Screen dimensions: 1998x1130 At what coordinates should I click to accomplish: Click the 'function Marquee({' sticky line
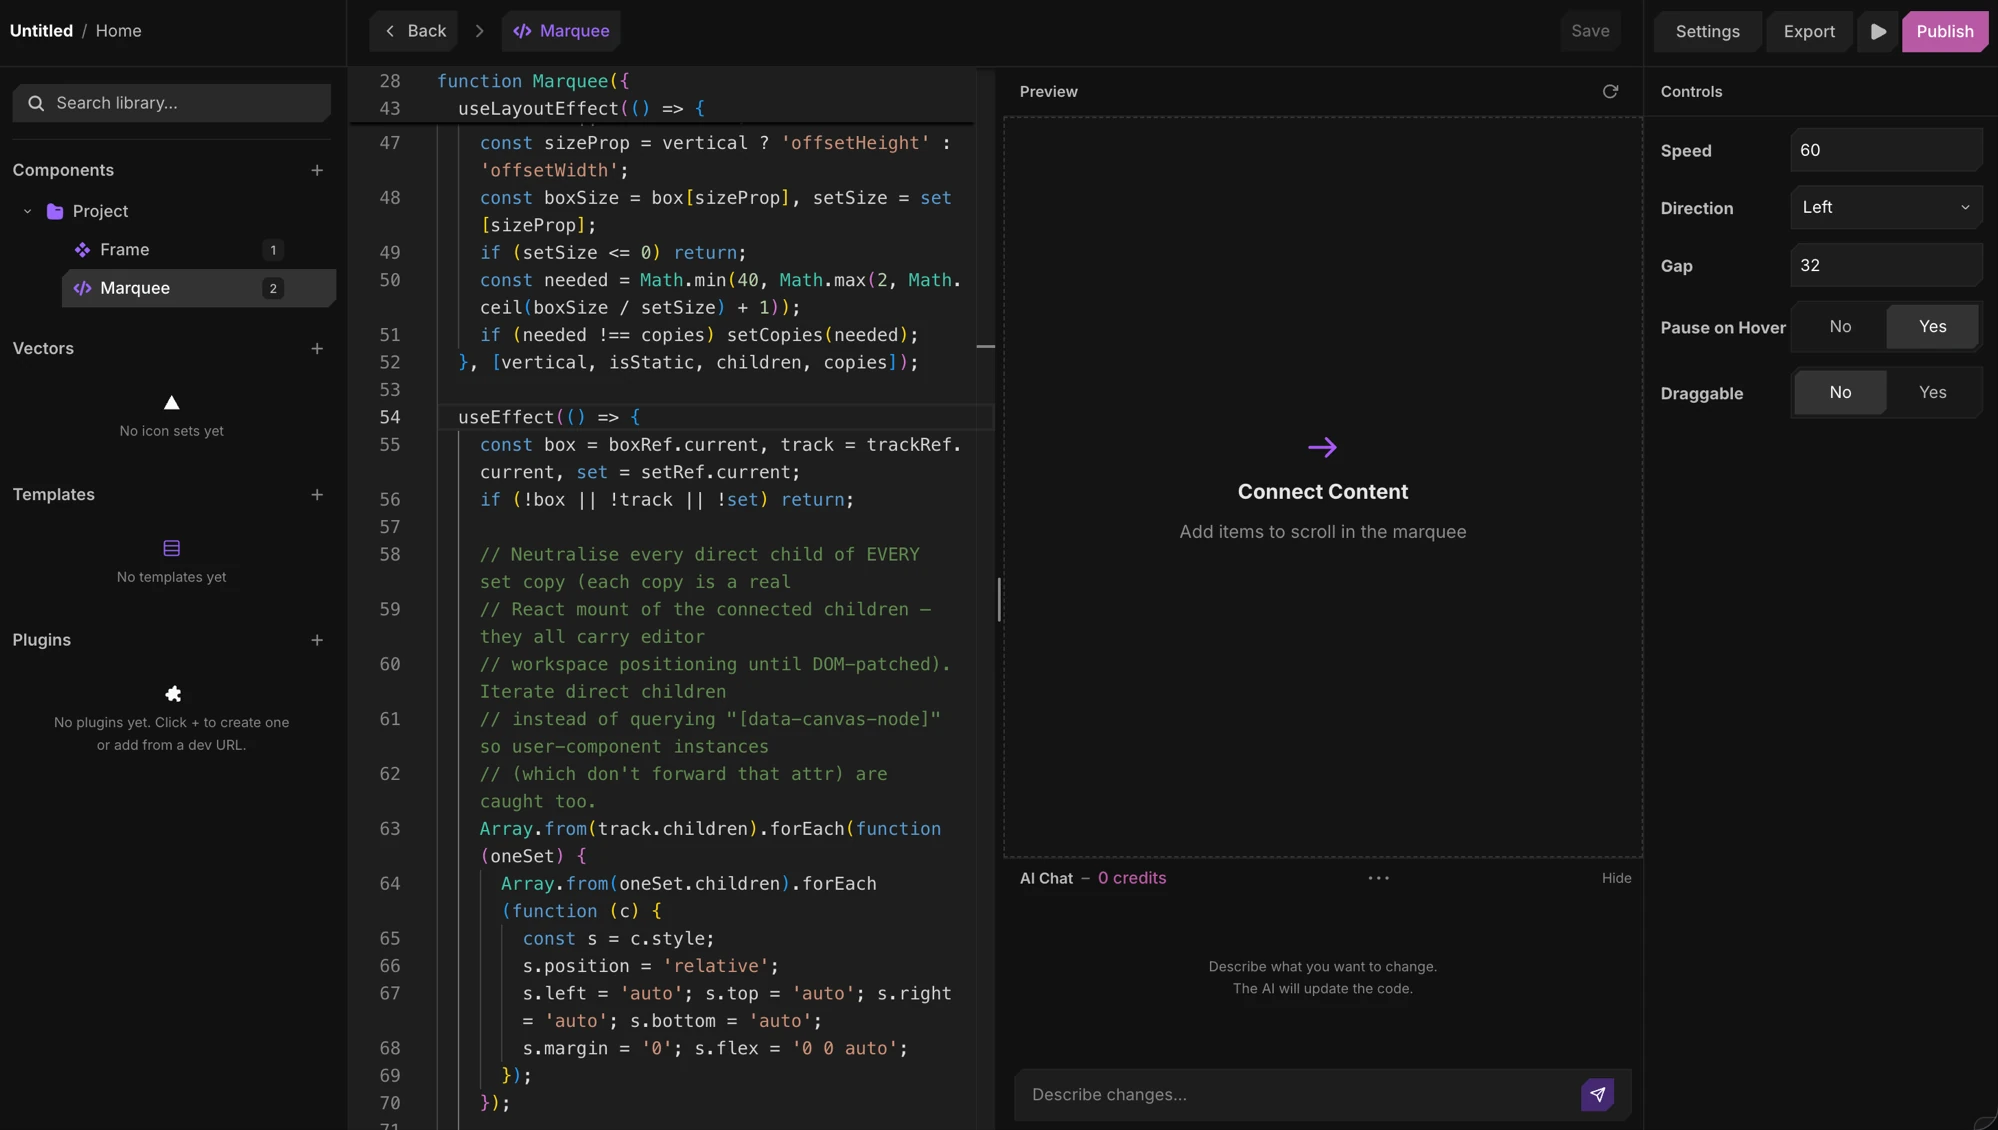(x=533, y=81)
